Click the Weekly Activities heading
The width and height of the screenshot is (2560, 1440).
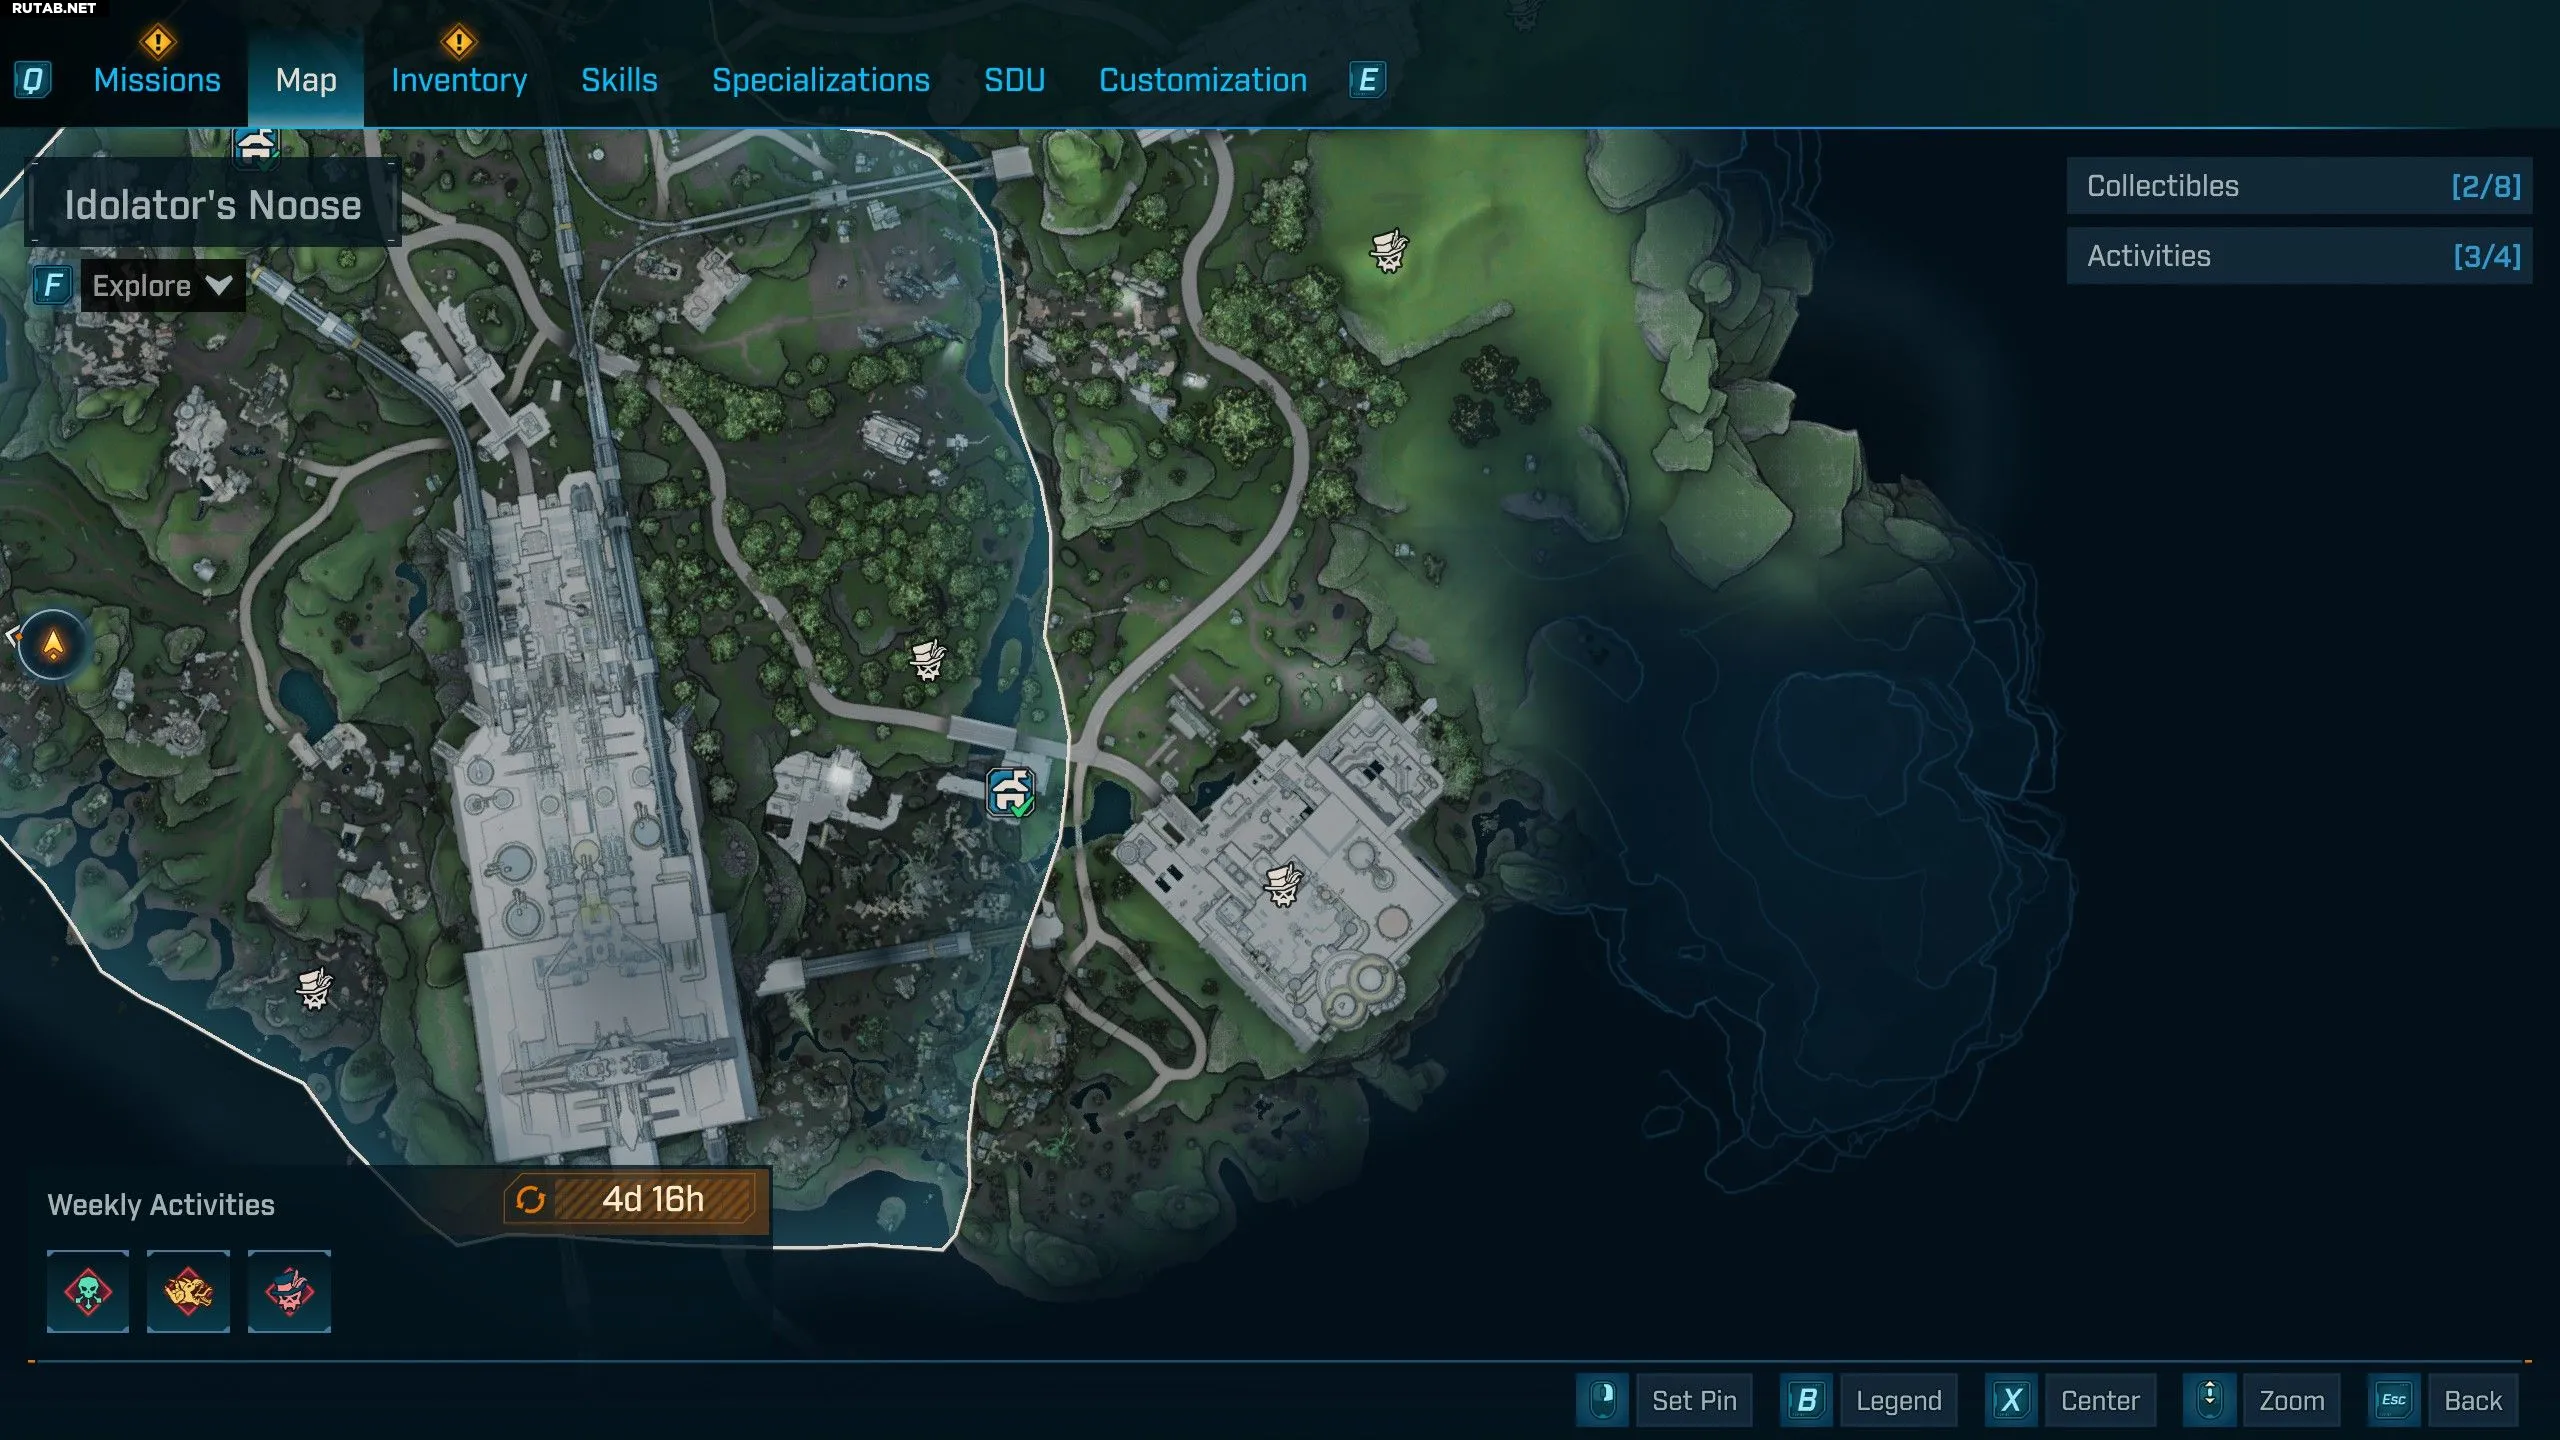point(161,1205)
